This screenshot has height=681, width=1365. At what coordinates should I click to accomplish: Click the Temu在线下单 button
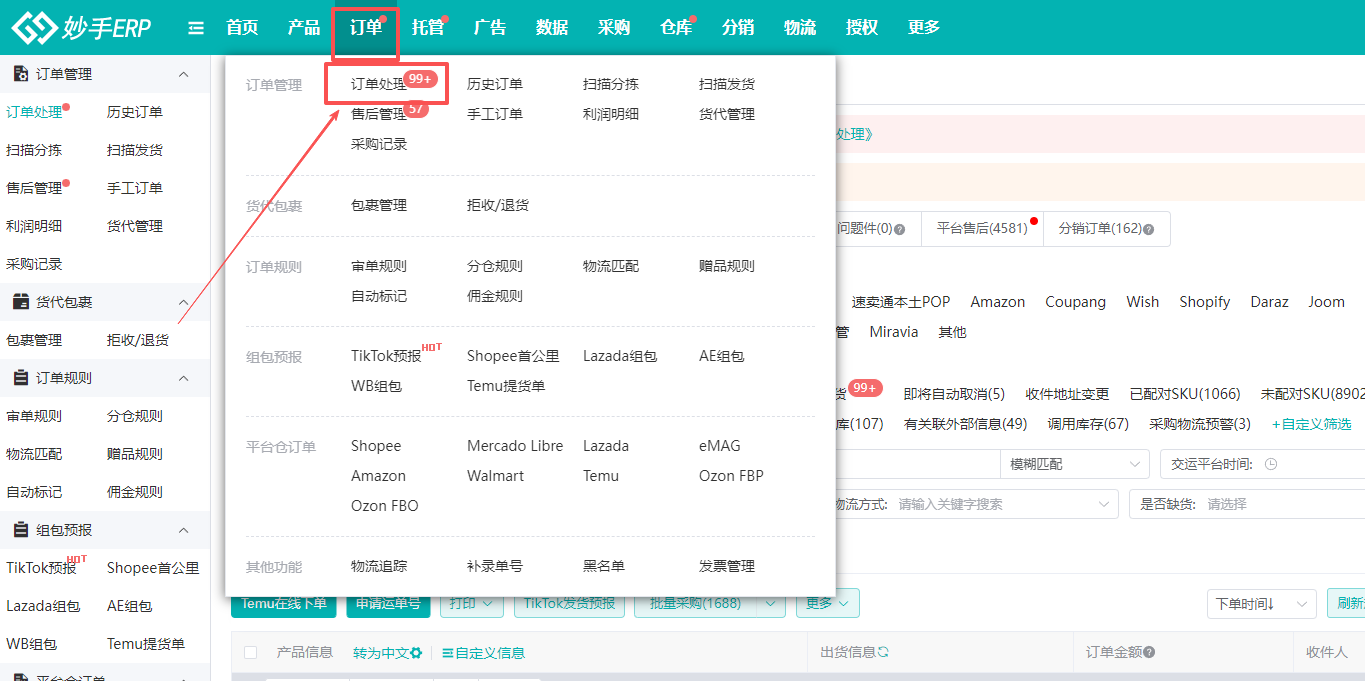pos(283,603)
